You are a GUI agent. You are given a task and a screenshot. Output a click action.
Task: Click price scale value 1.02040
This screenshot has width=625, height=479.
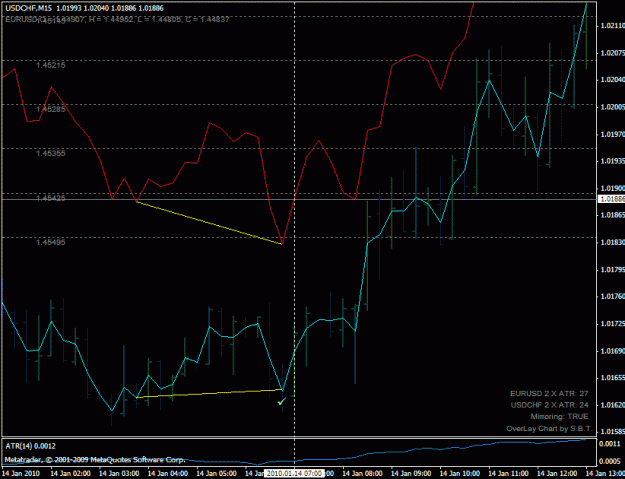612,80
